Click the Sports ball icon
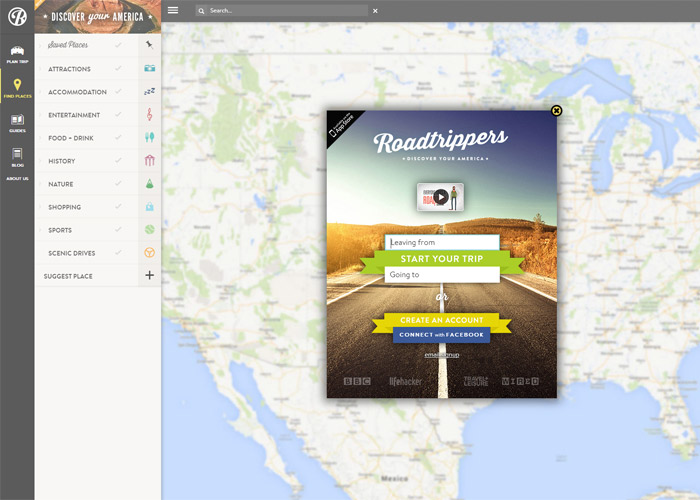This screenshot has height=500, width=700. pos(150,229)
